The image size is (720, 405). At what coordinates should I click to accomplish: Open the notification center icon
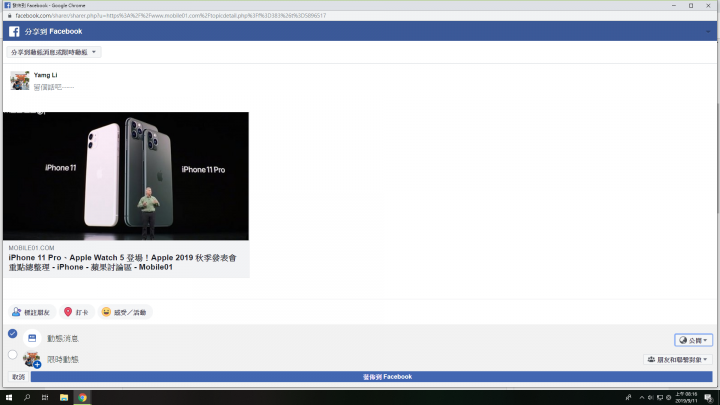click(x=709, y=398)
